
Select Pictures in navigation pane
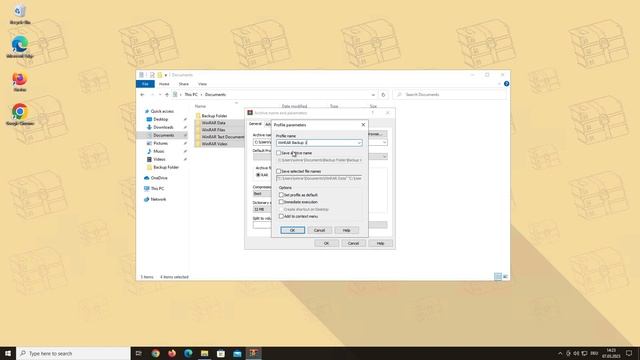(160, 143)
